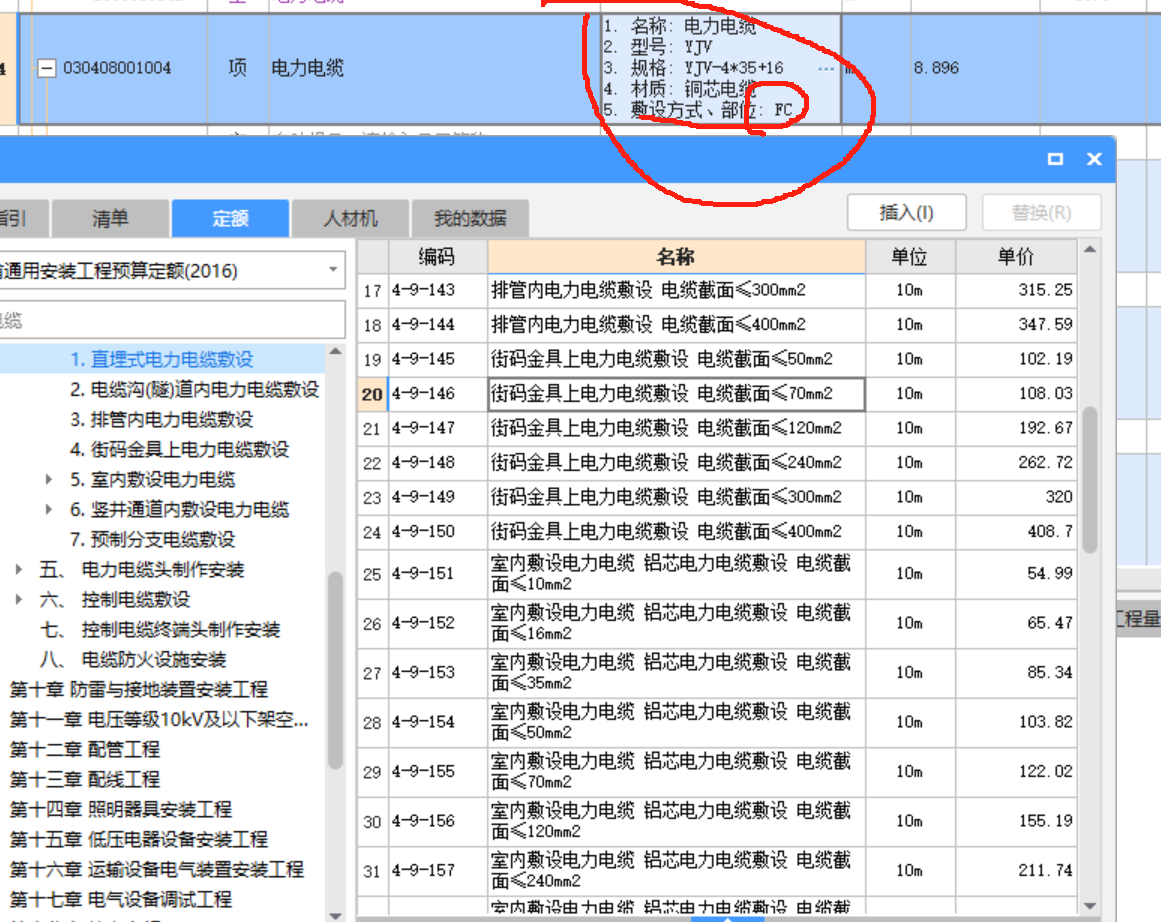This screenshot has height=922, width=1161.
Task: Open 第十五章 低压电器设备安装工程
Action: [138, 839]
